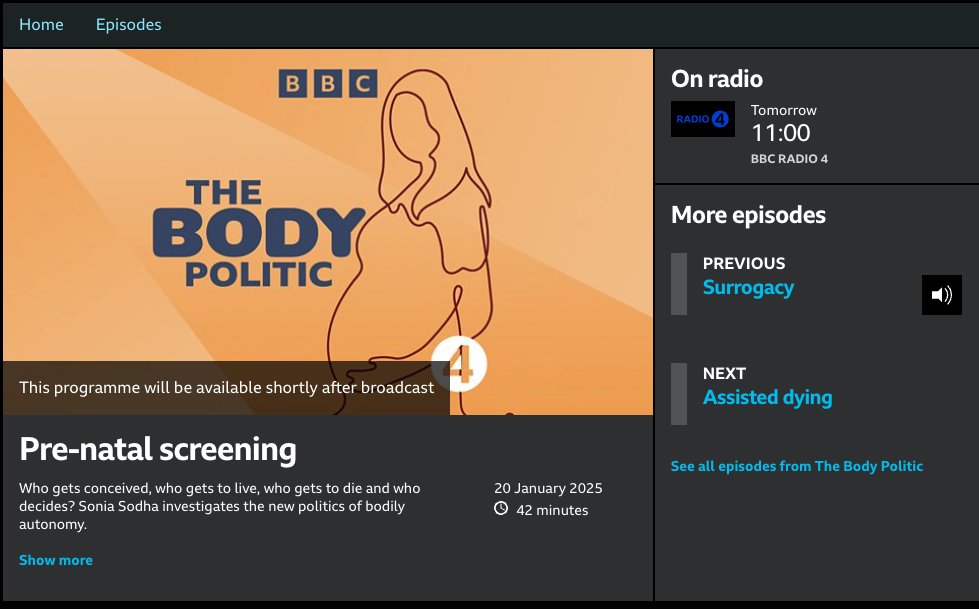Click the PREVIOUS episode label
Viewport: 979px width, 609px height.
tap(743, 263)
